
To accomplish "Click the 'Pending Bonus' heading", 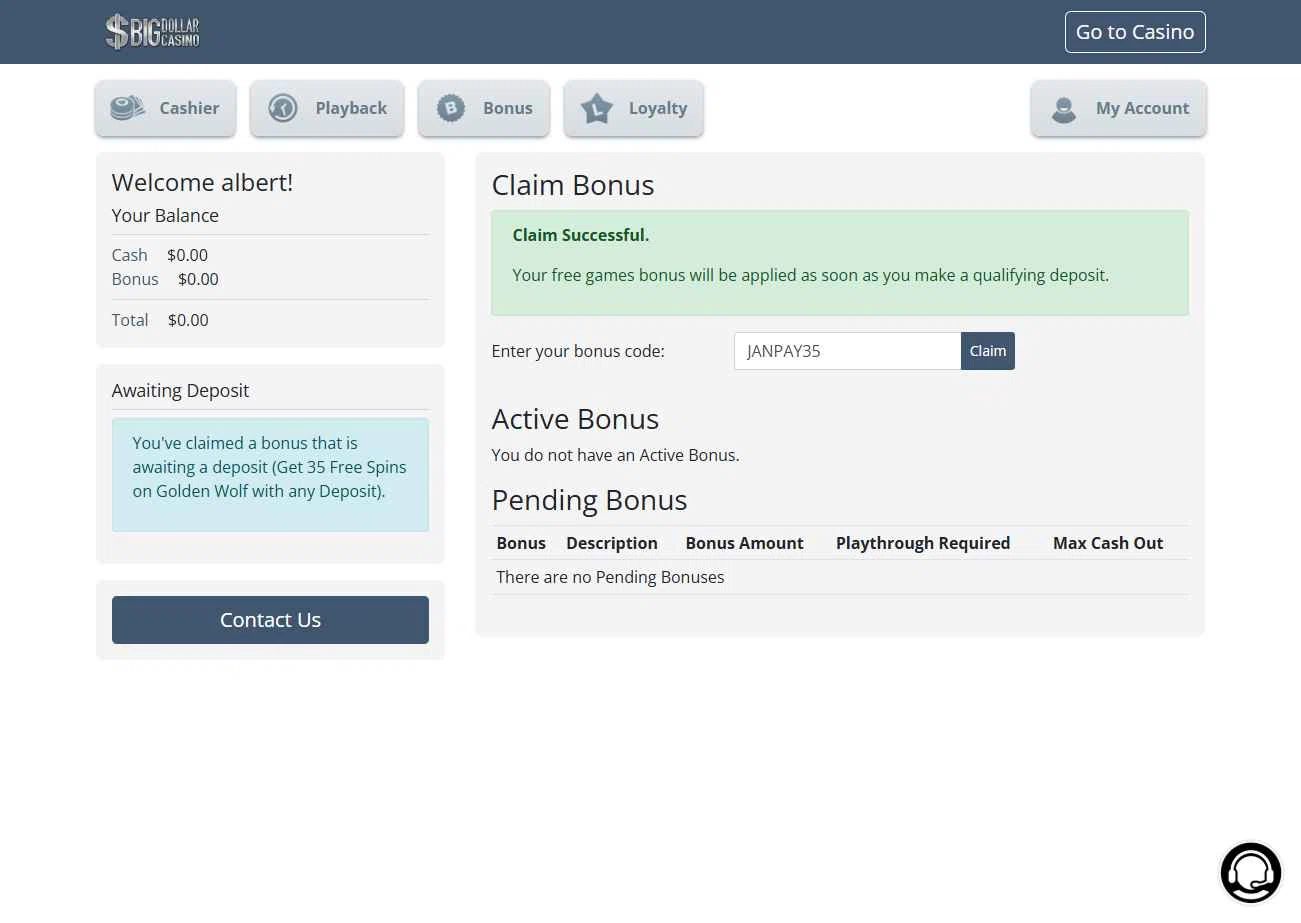I will pyautogui.click(x=590, y=500).
